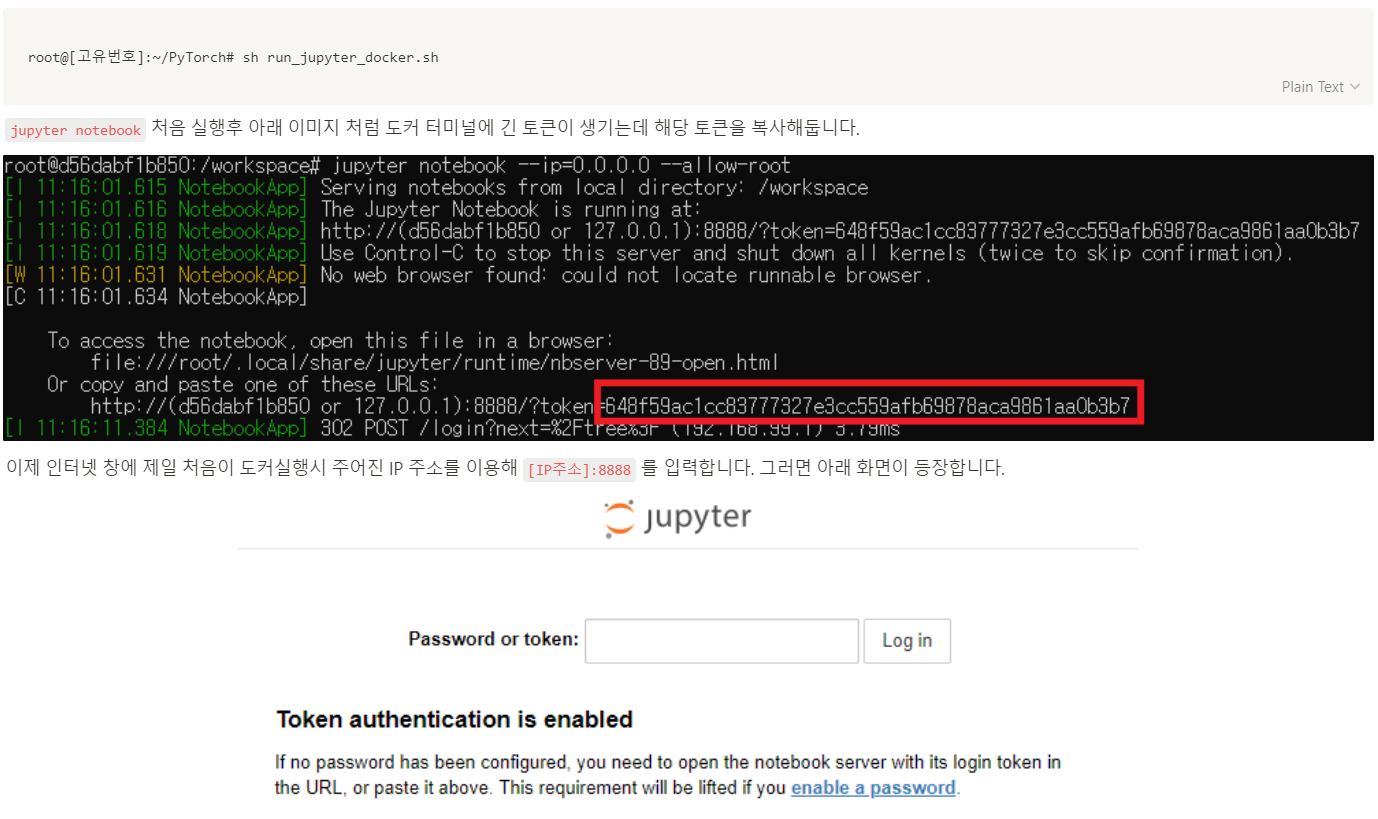Open the Plain Text language dropdown
The width and height of the screenshot is (1378, 819).
click(x=1320, y=87)
